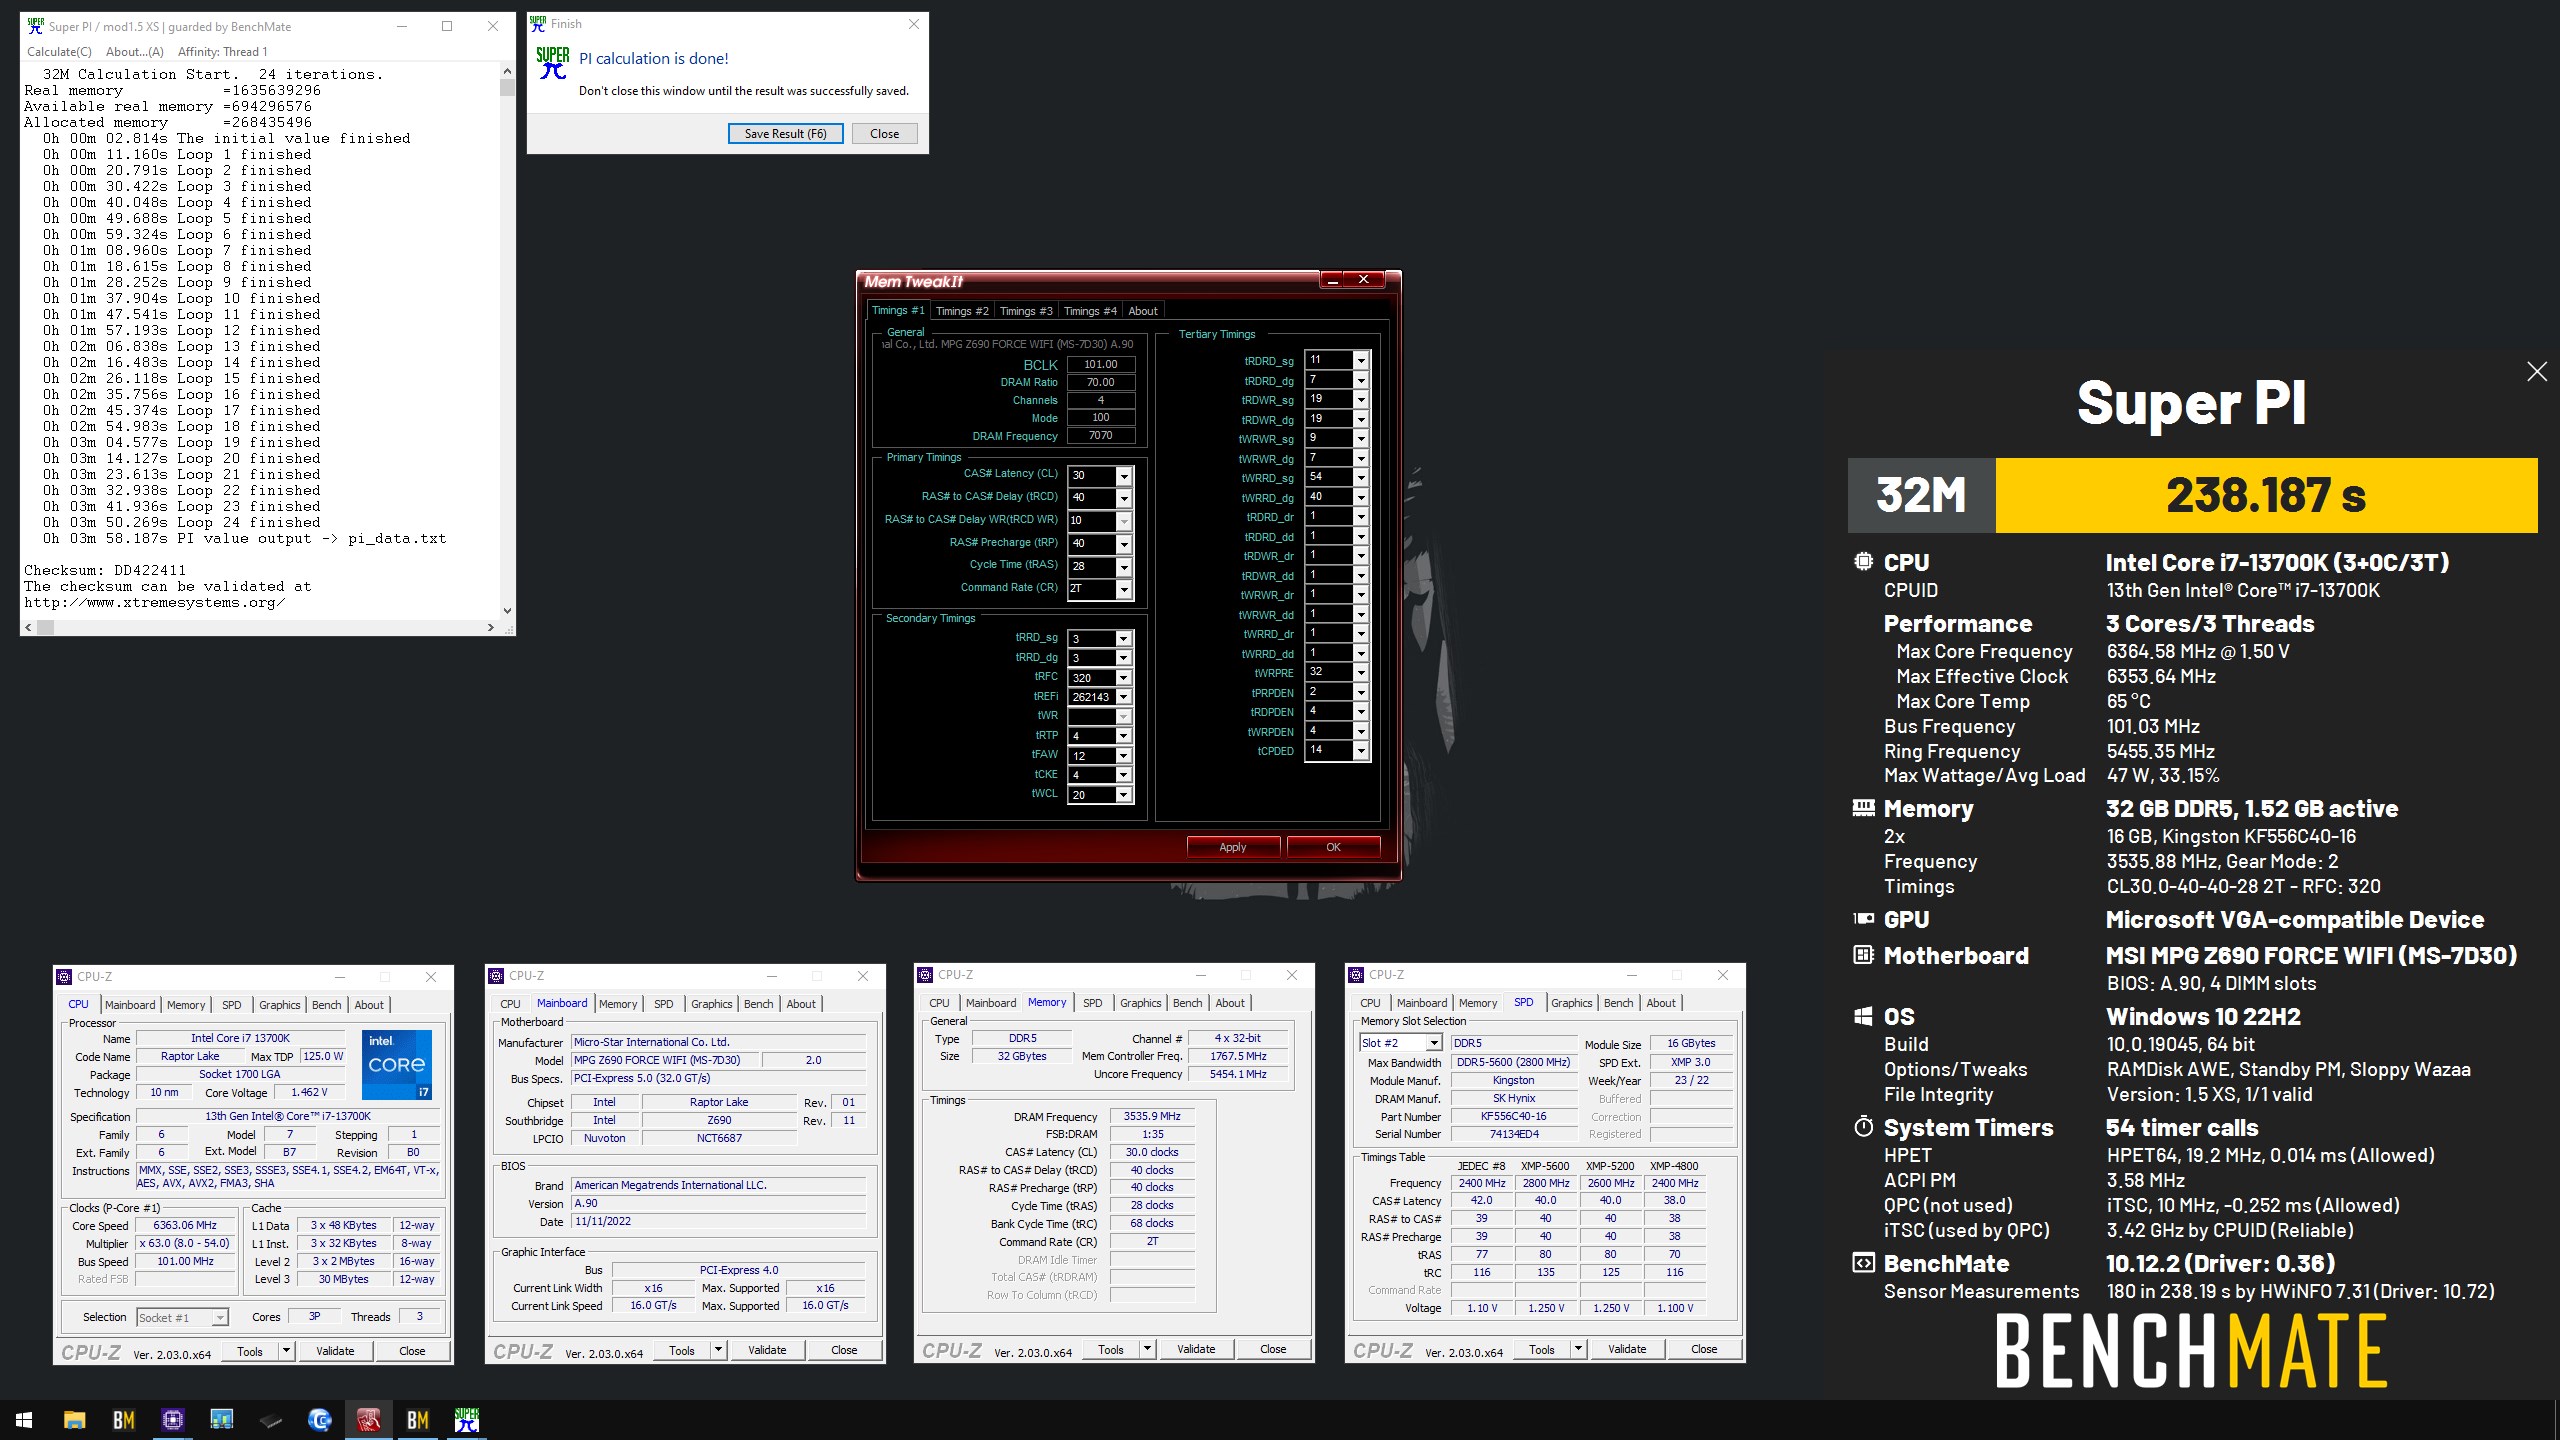Open the Timings #4 tab in MemTweakIt
This screenshot has height=1440, width=2560.
(1090, 311)
